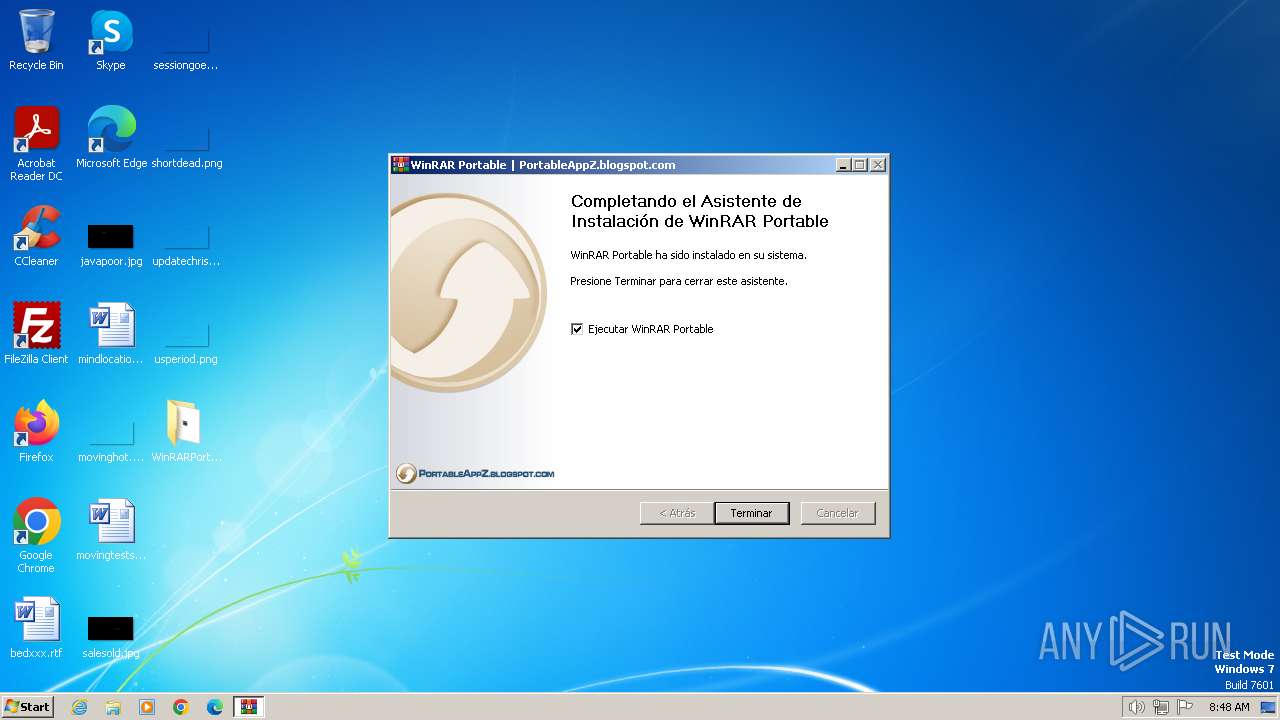
Task: Open Internet Explorer from the taskbar
Action: pyautogui.click(x=79, y=707)
